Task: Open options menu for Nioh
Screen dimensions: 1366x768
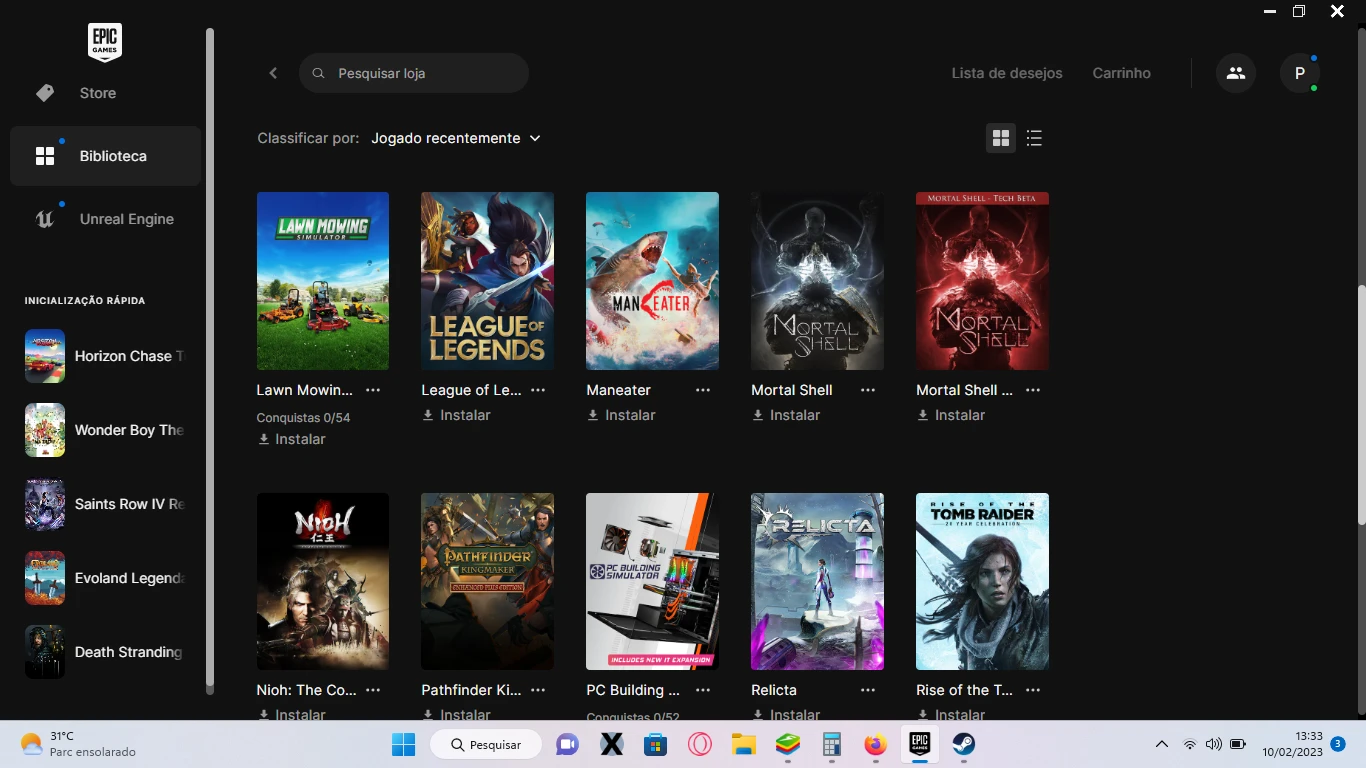Action: coord(373,690)
